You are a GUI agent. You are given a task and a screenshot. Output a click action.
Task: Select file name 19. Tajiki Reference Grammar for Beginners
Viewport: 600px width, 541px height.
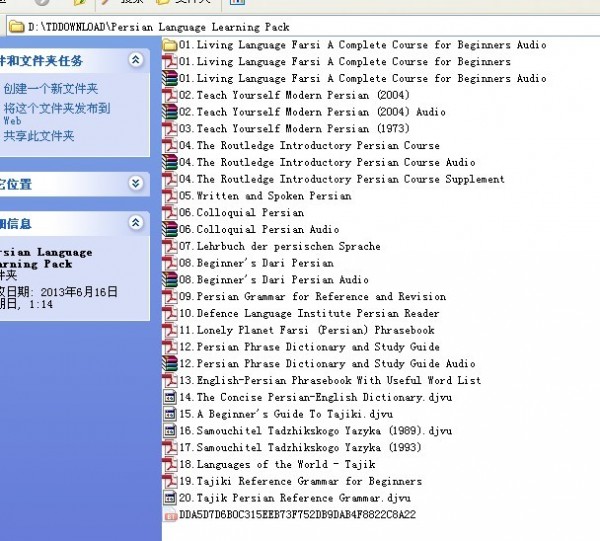tap(300, 481)
